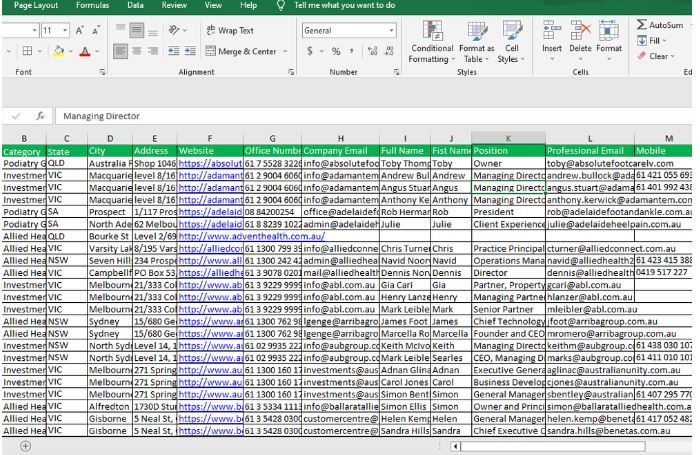Apply Comma Style number format

point(352,51)
